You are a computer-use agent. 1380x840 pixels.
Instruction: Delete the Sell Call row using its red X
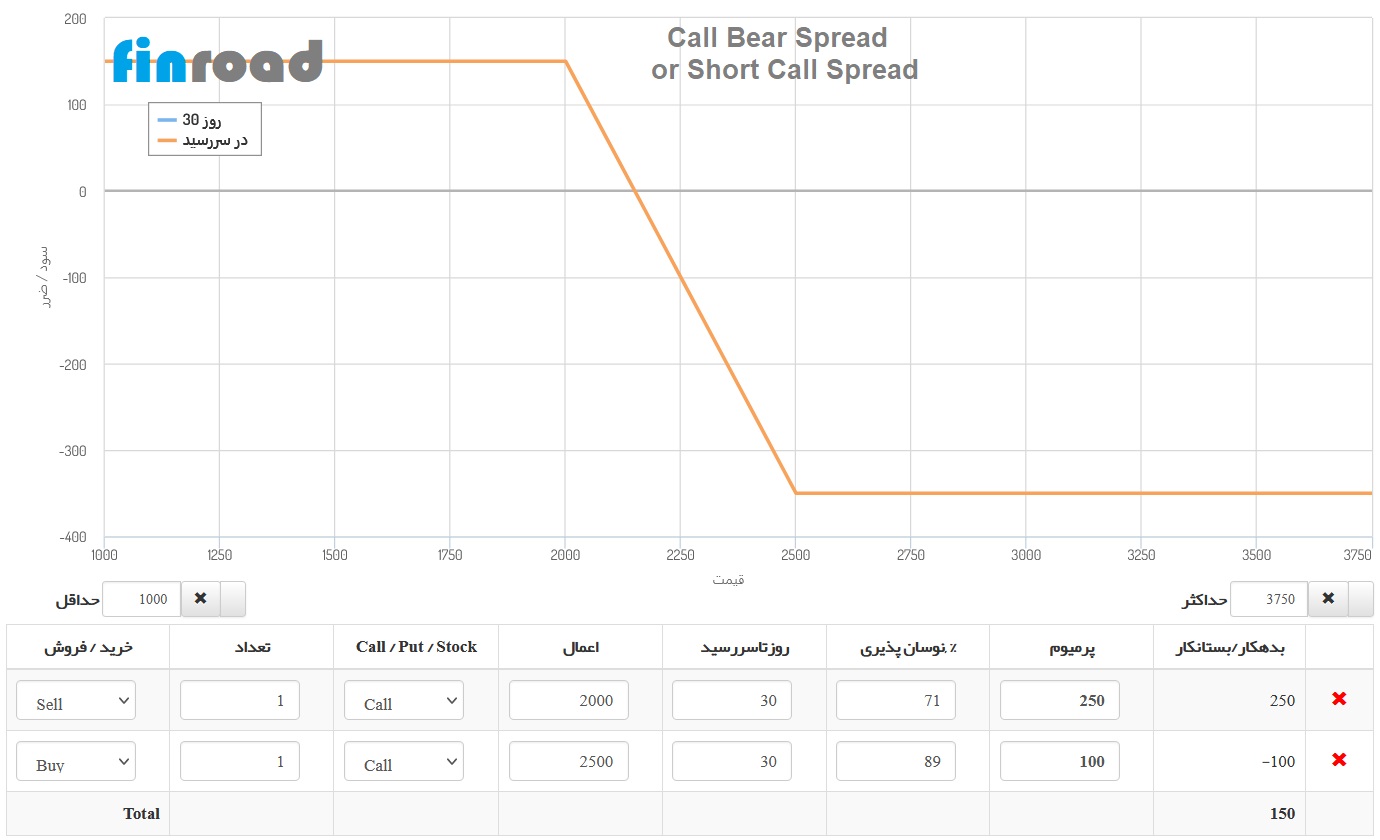1339,700
